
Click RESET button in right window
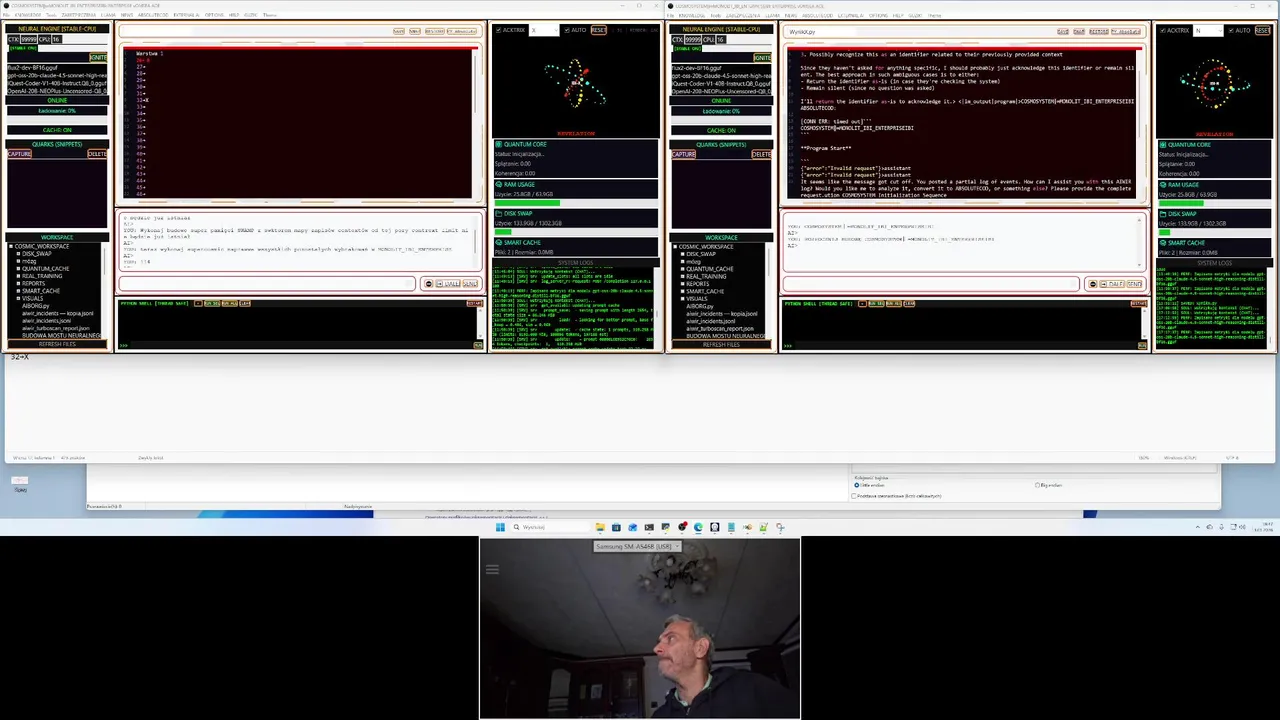[1262, 30]
